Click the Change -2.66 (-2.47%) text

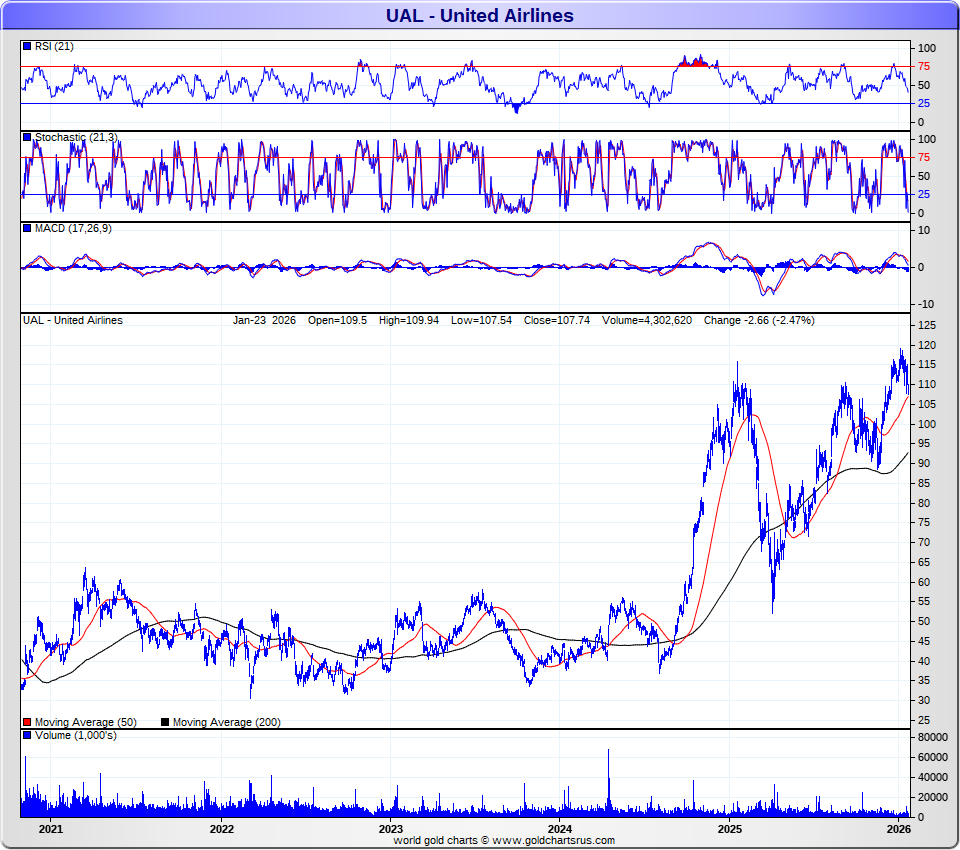(759, 320)
